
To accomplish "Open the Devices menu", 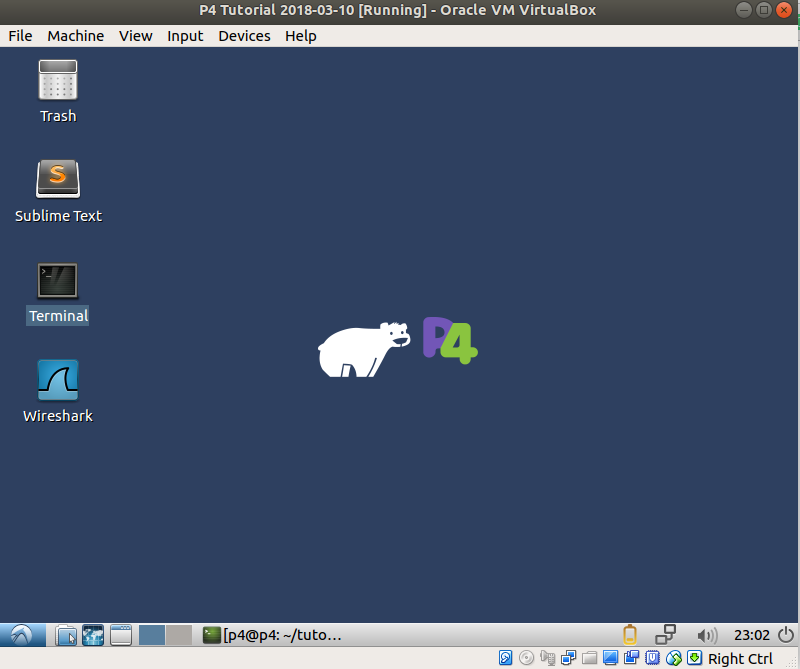I will 244,36.
